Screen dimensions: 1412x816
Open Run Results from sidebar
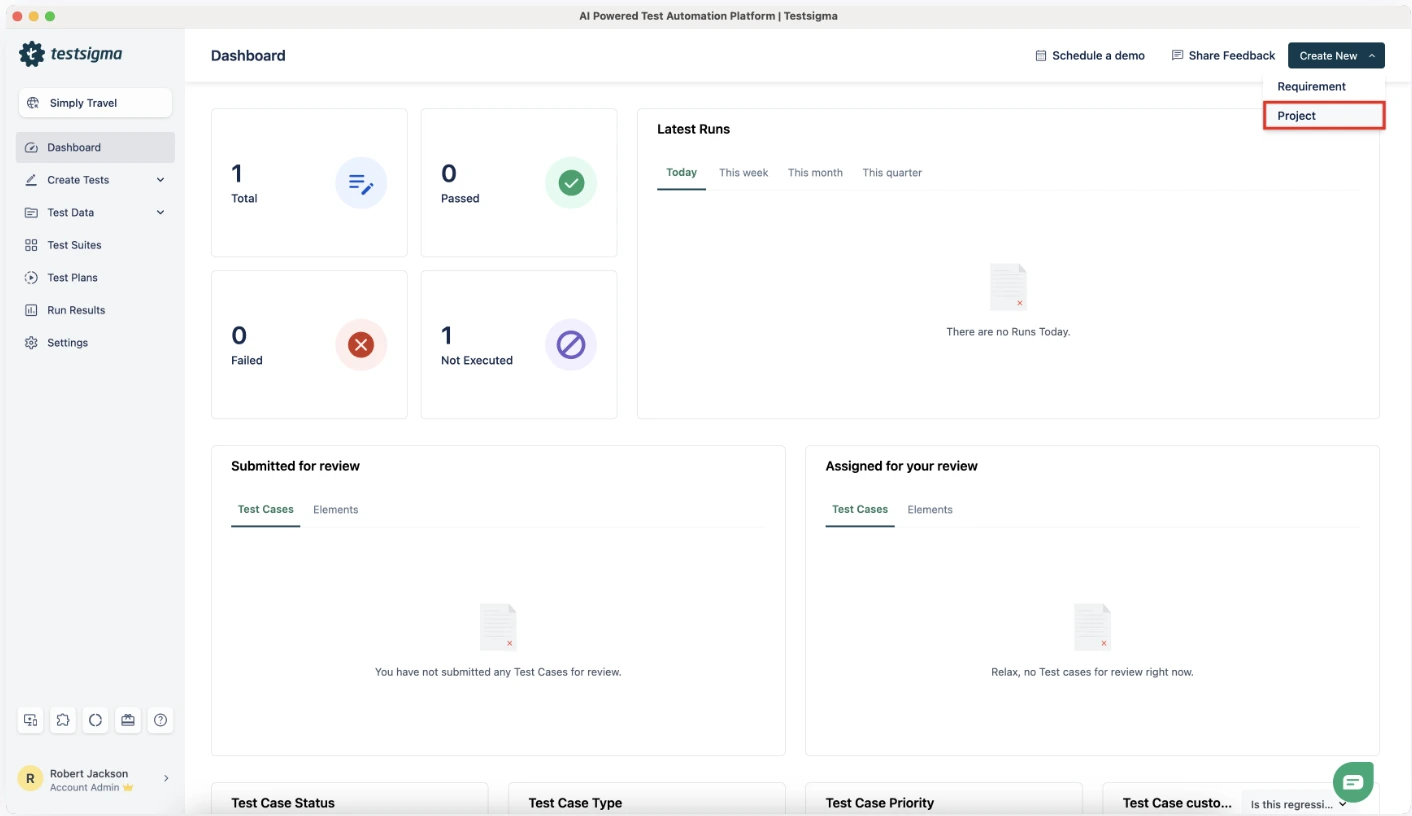(76, 310)
